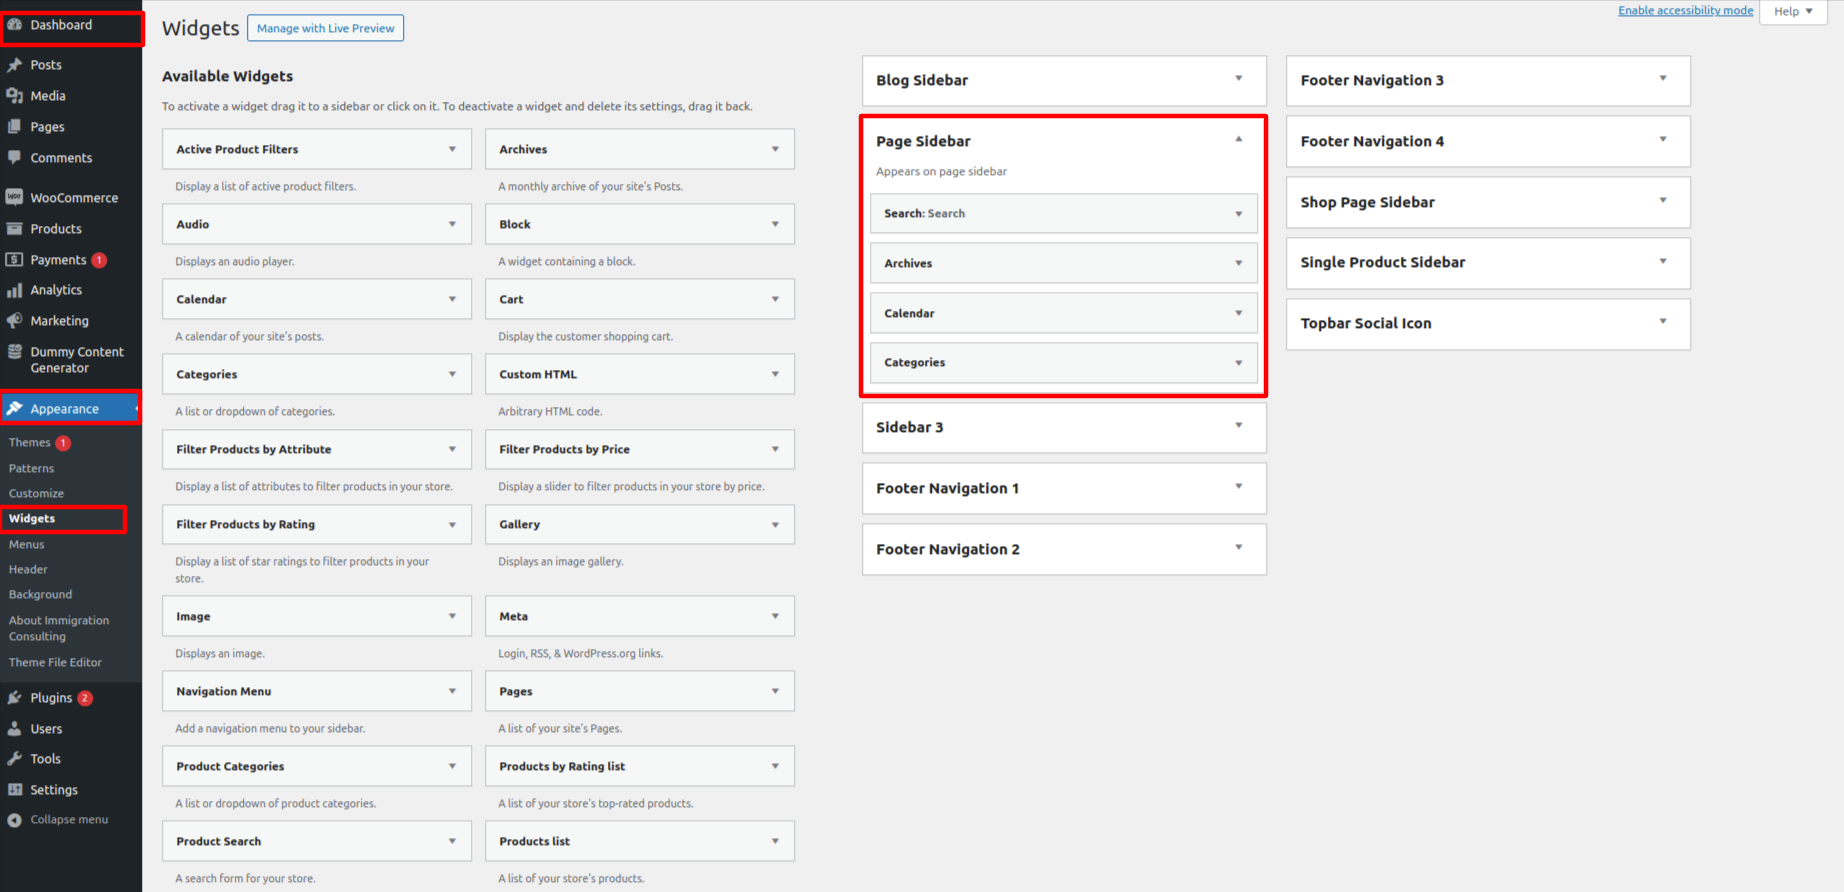Click Manage with Live Preview button
1844x892 pixels.
pyautogui.click(x=325, y=28)
